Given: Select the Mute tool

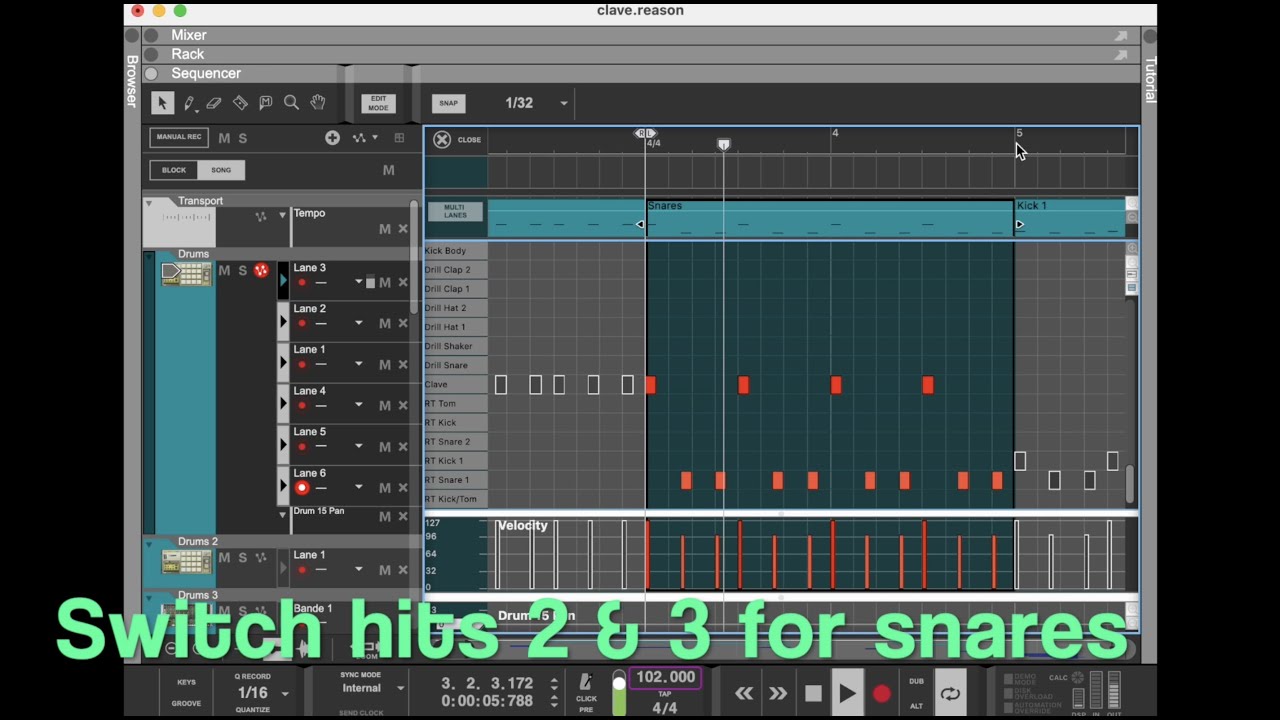Looking at the screenshot, I should point(266,103).
